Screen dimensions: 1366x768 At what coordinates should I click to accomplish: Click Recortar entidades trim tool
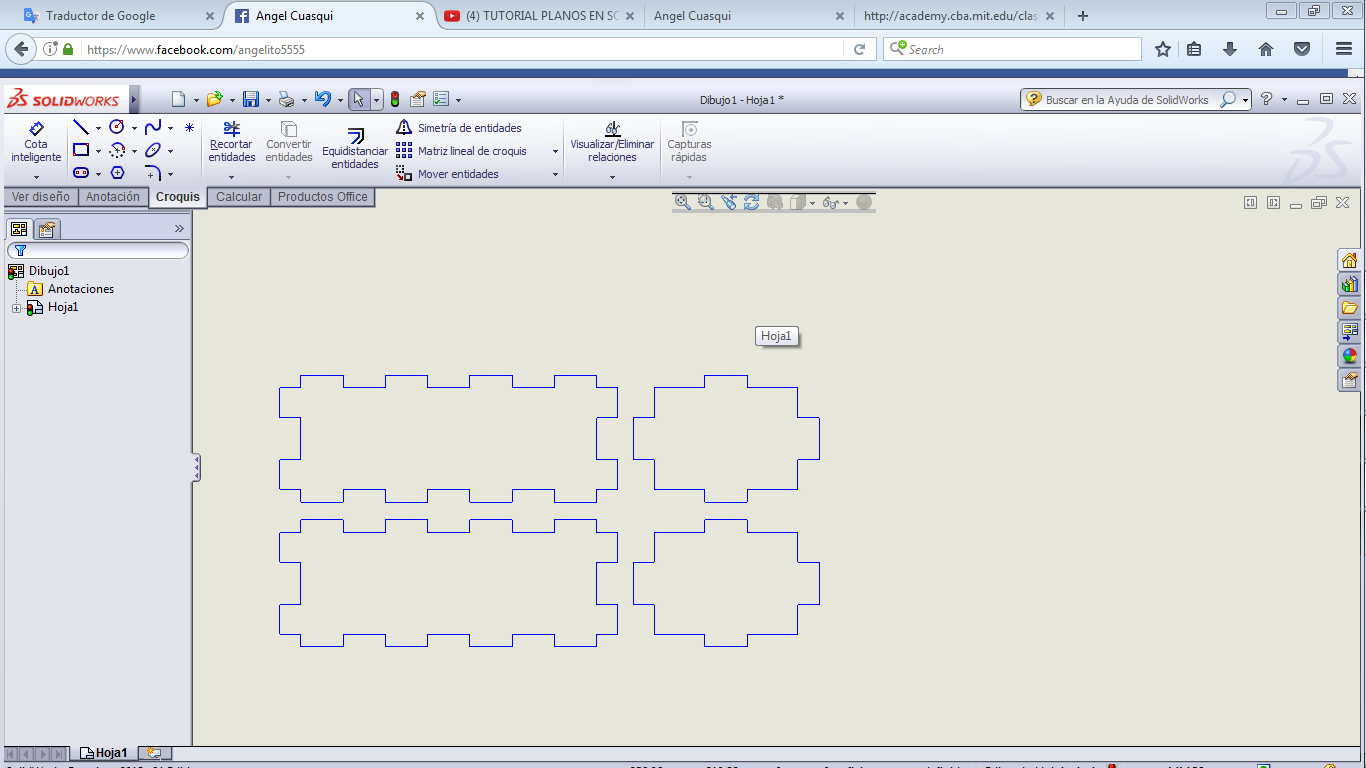tap(232, 142)
